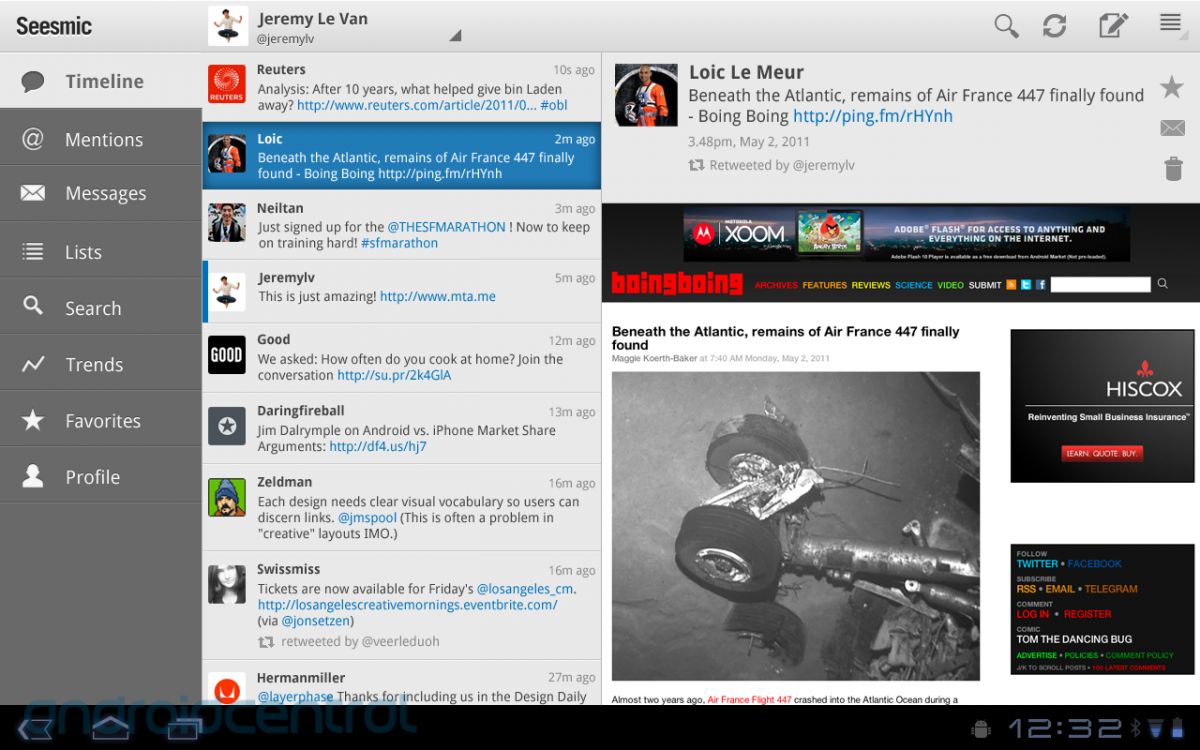Screen dimensions: 1200x750
Task: Click the boingboing search input field
Action: pos(1100,284)
